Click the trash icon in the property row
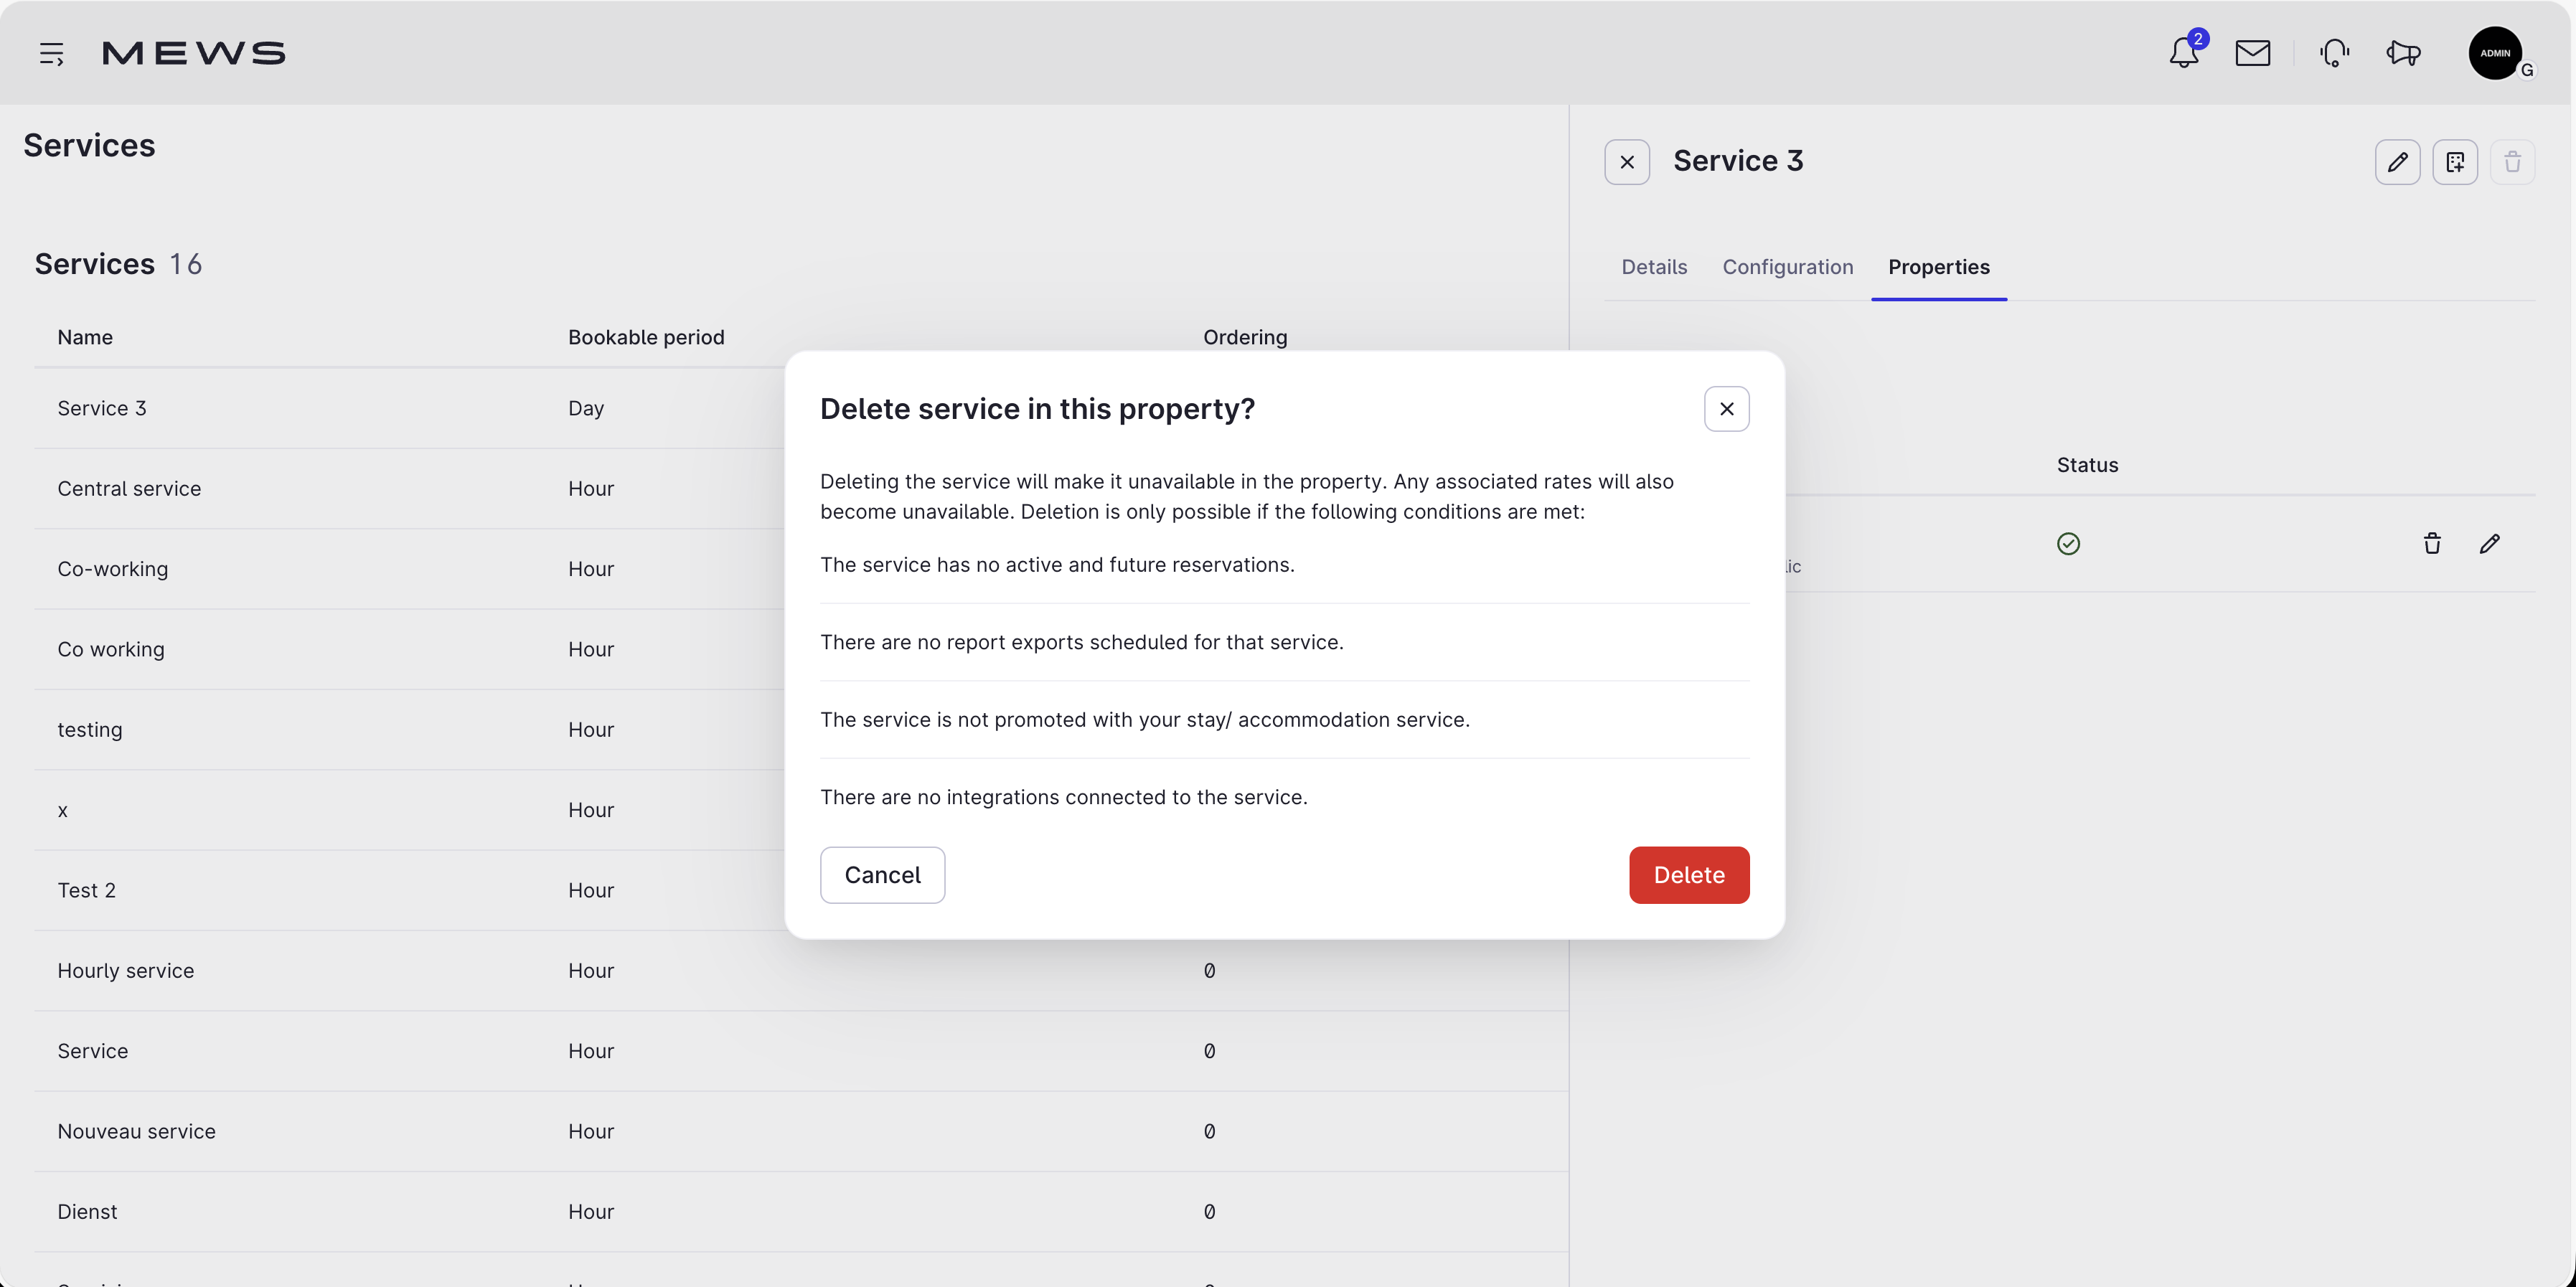The width and height of the screenshot is (2576, 1287). [x=2432, y=543]
